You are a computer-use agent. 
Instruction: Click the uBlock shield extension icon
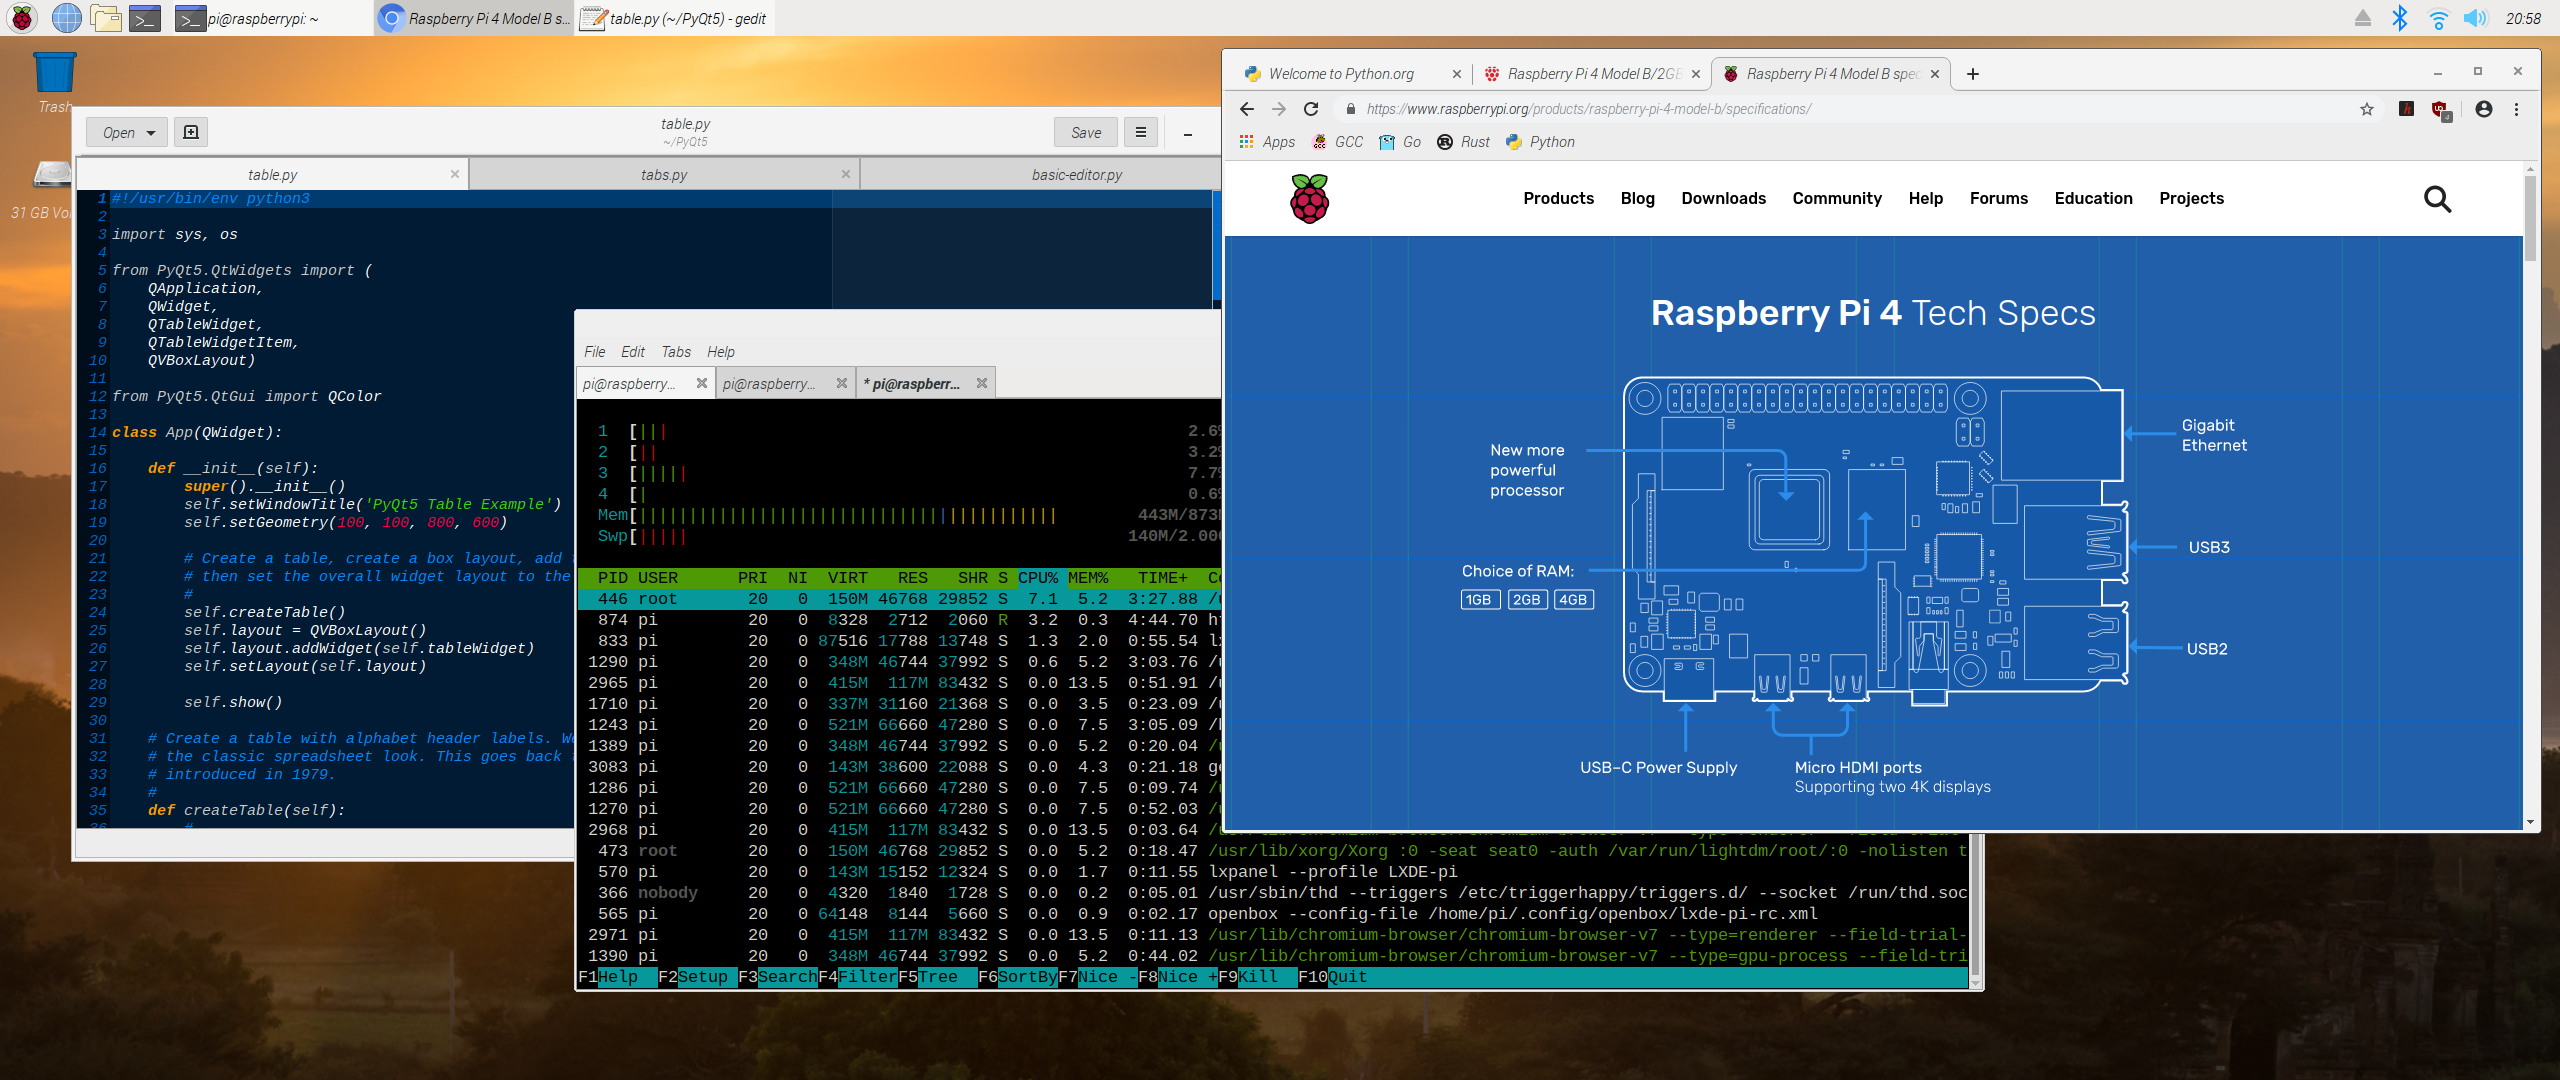[x=2441, y=110]
